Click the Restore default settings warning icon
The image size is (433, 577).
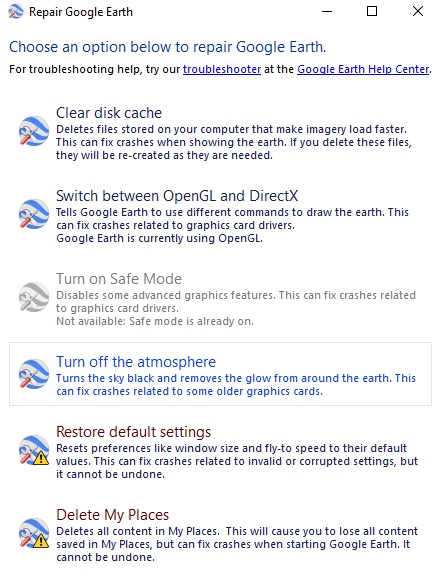(x=33, y=450)
